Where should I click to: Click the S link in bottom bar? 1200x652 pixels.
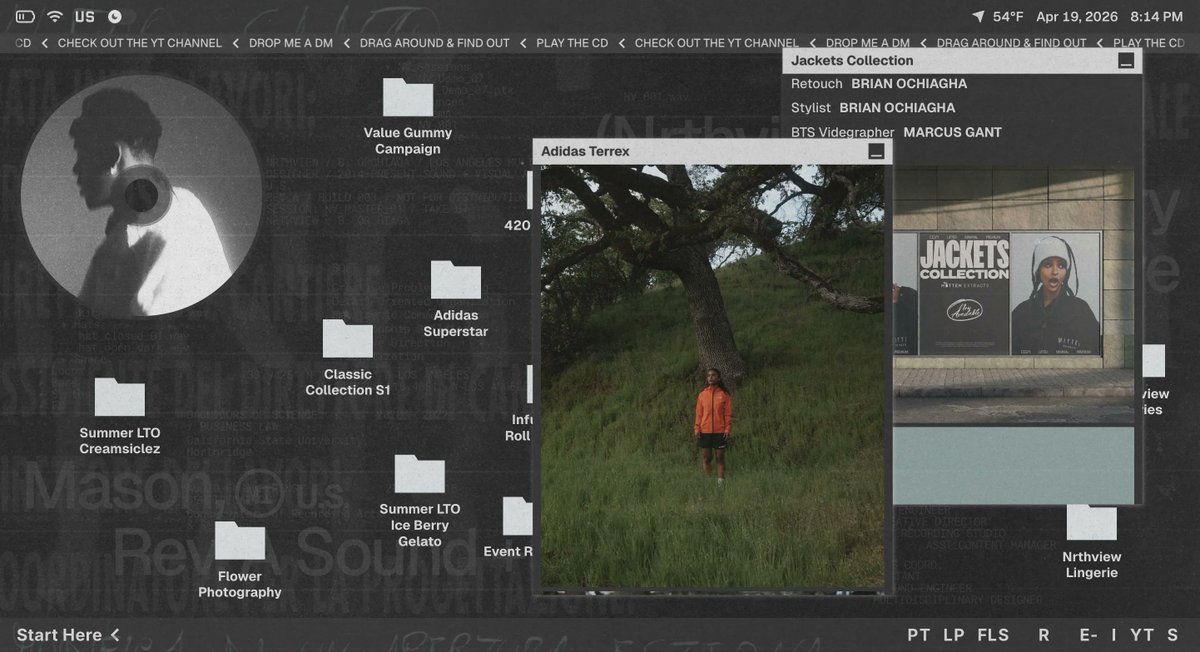pyautogui.click(x=1172, y=635)
